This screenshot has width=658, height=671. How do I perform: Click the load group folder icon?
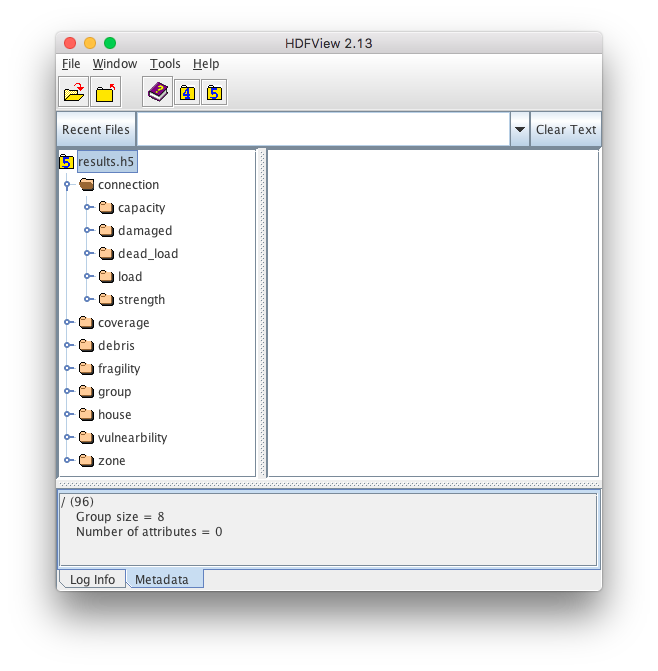coord(106,276)
